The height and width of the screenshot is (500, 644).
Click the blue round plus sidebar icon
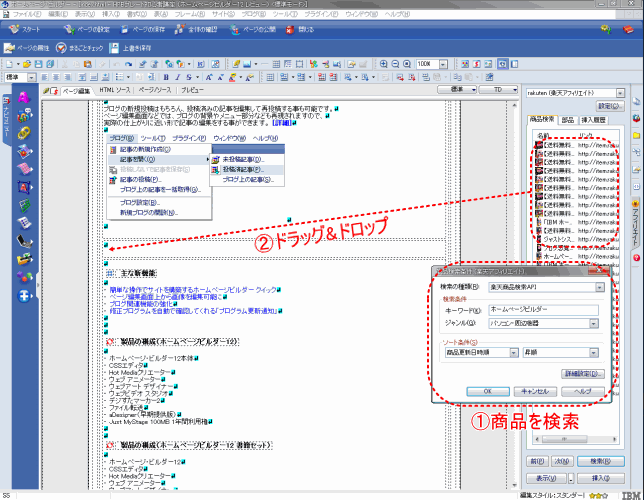[24, 296]
